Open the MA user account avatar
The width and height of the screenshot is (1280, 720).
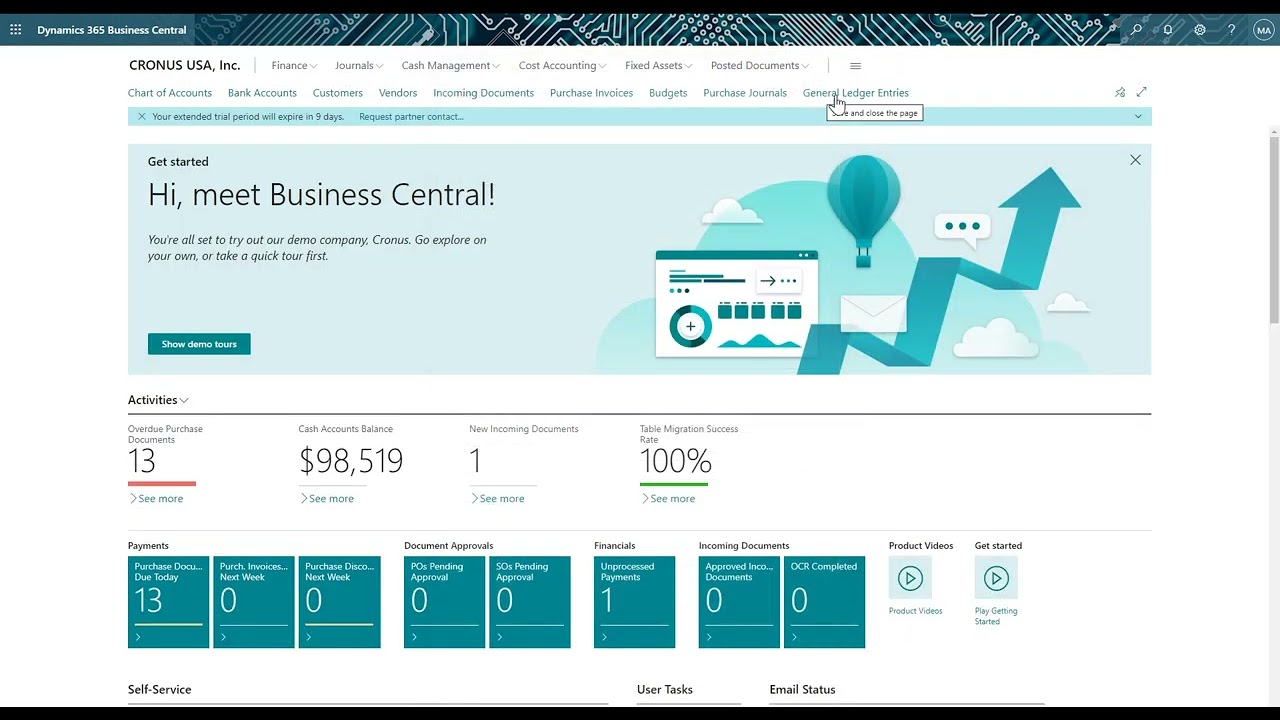pyautogui.click(x=1263, y=30)
